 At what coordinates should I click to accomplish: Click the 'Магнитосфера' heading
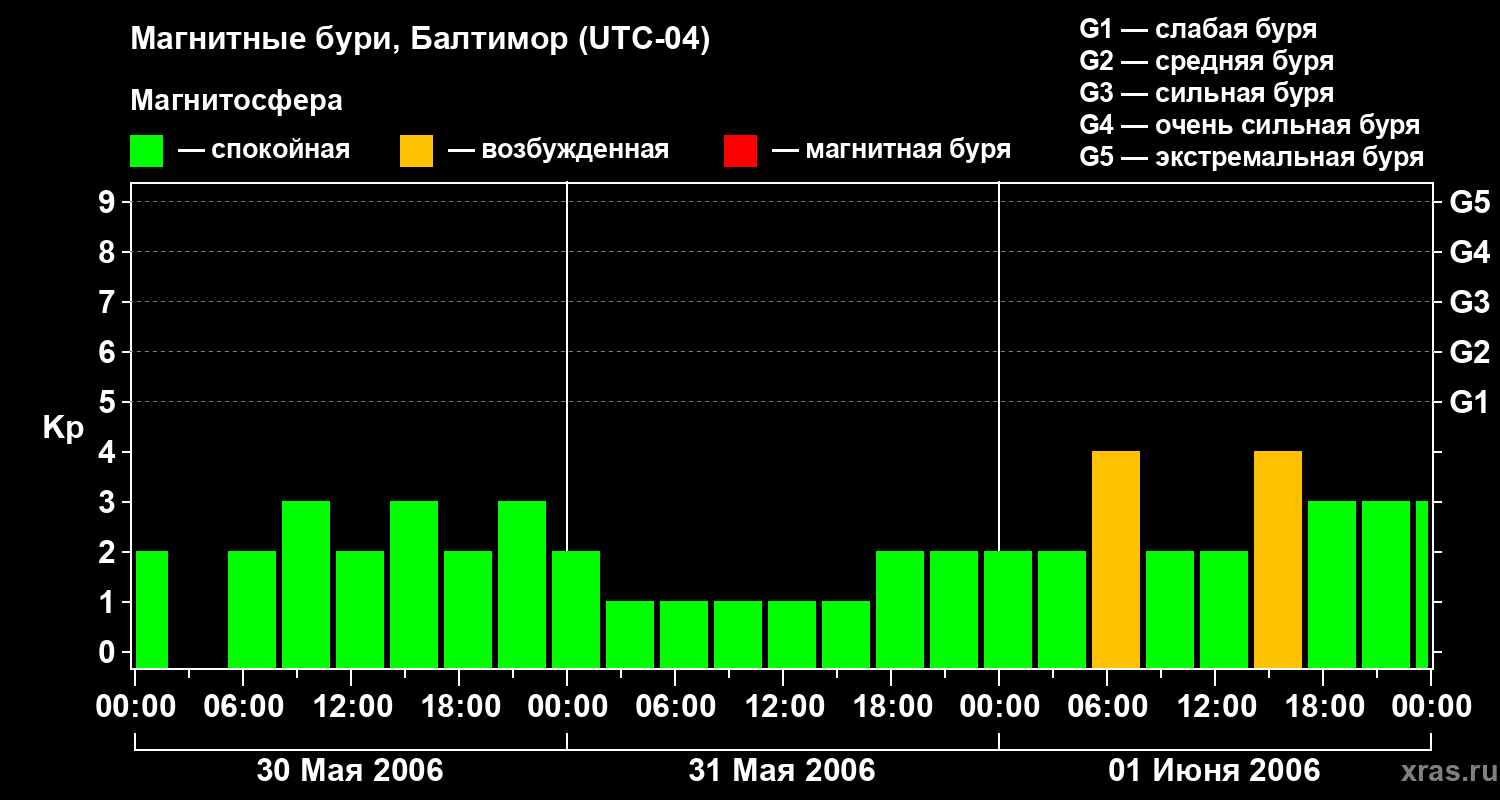(x=237, y=101)
